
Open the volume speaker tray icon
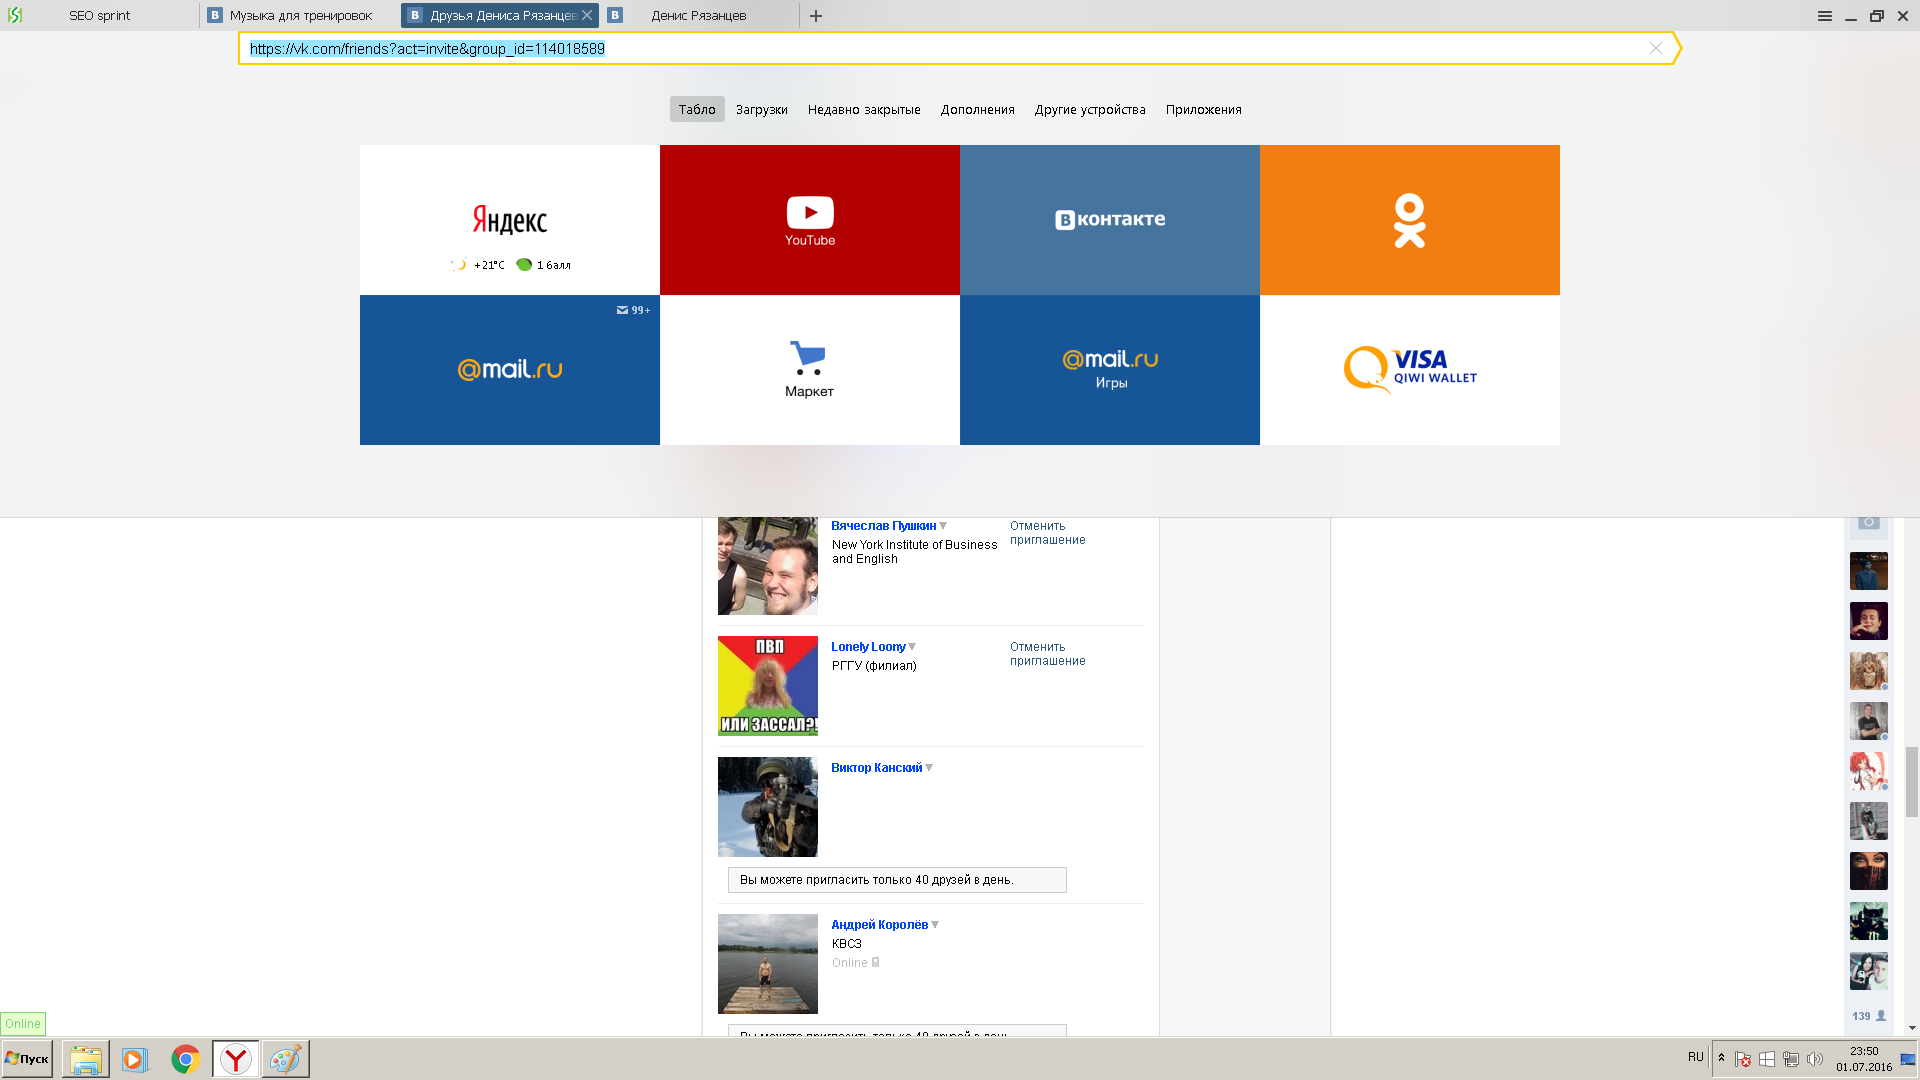coord(1814,1059)
